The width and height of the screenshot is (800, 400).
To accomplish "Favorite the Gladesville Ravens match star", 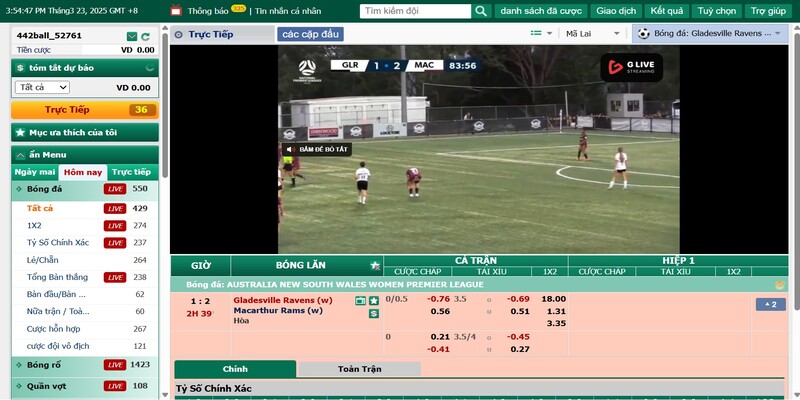I will (x=374, y=301).
